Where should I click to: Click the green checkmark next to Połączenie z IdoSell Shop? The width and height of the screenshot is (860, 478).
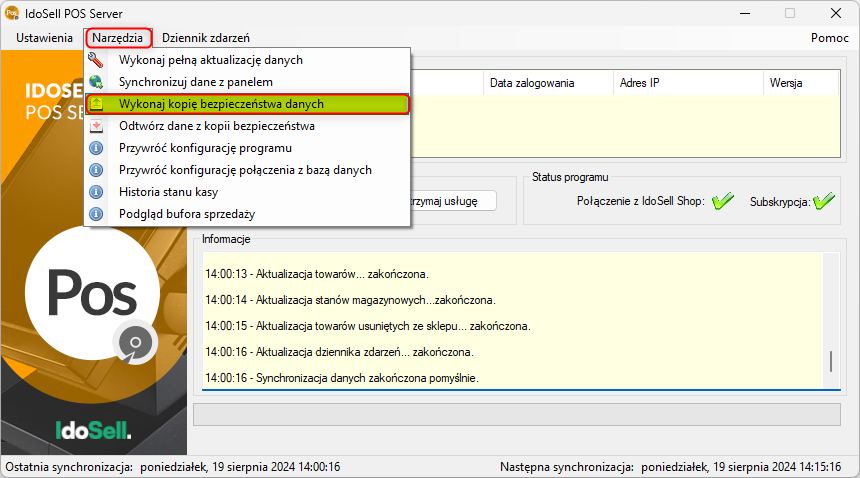pyautogui.click(x=723, y=201)
